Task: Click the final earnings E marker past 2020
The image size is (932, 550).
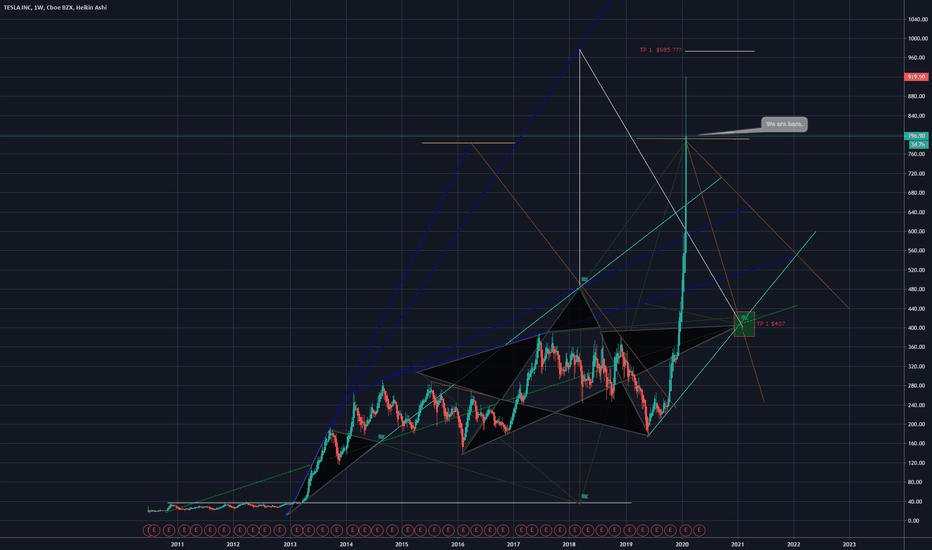Action: click(x=699, y=530)
